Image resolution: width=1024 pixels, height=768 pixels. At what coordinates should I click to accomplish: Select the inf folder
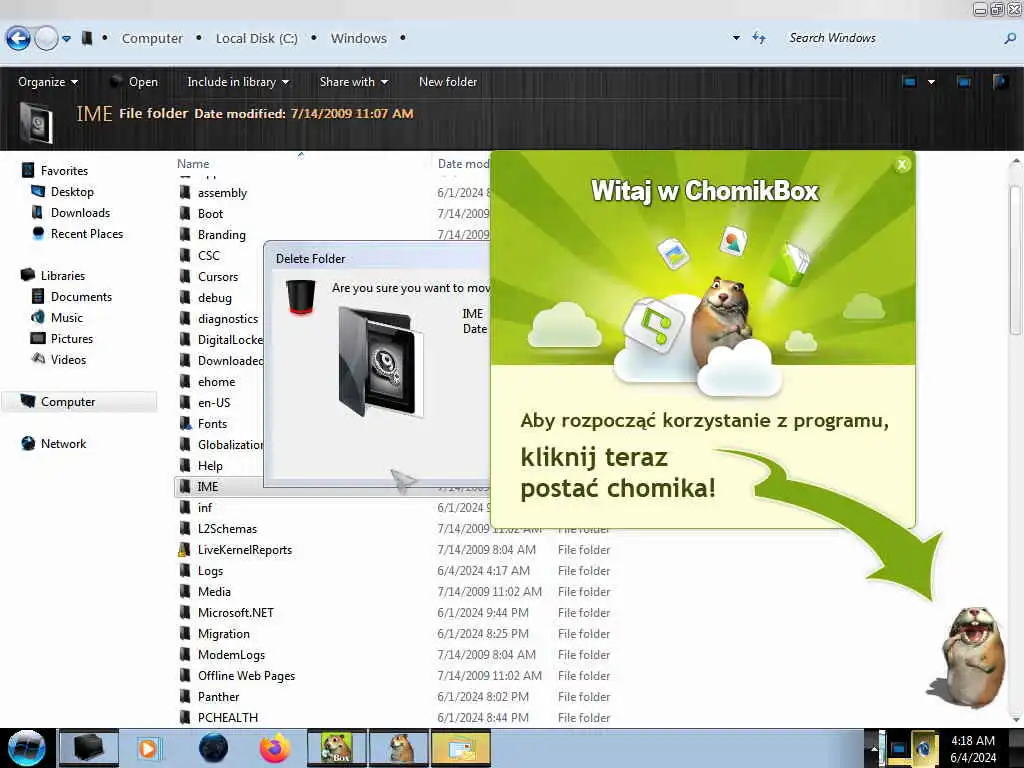[204, 507]
